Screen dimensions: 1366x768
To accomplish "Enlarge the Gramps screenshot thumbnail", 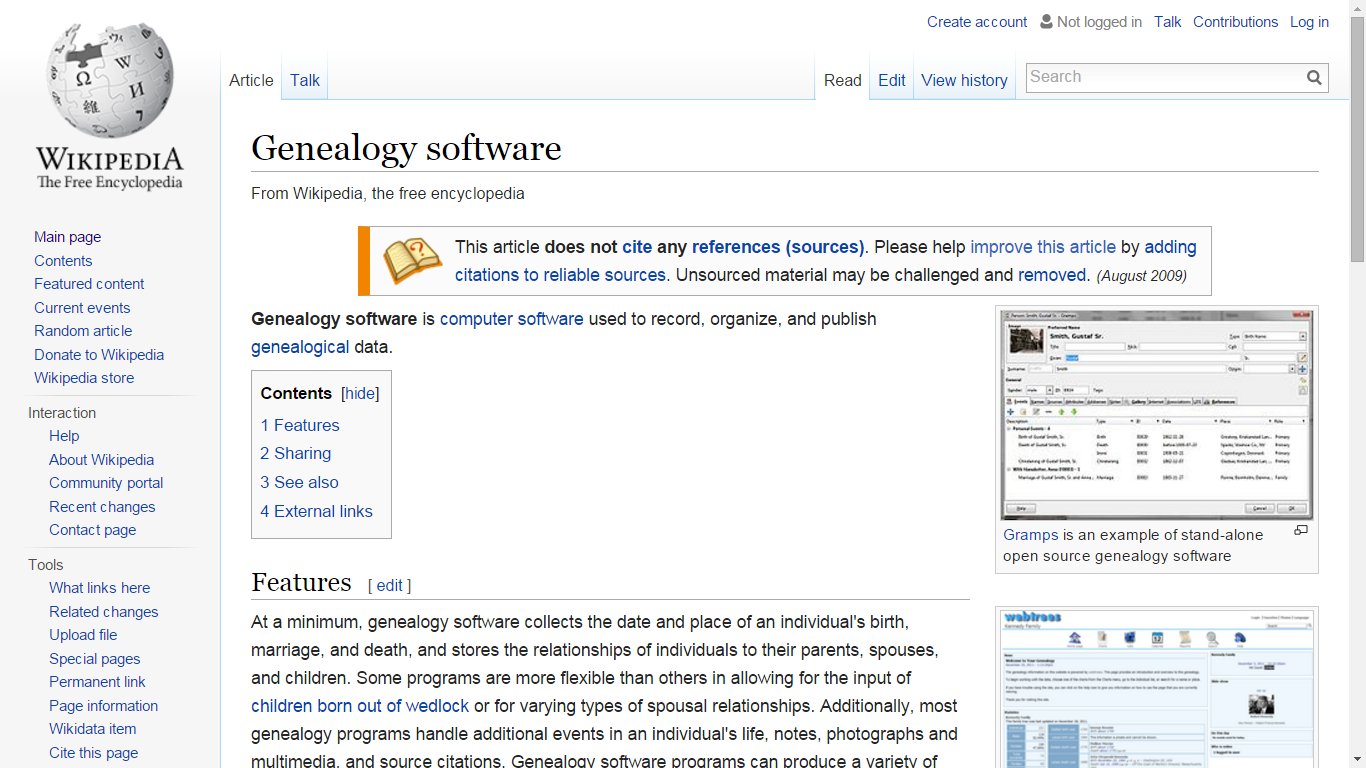I will [x=1301, y=530].
